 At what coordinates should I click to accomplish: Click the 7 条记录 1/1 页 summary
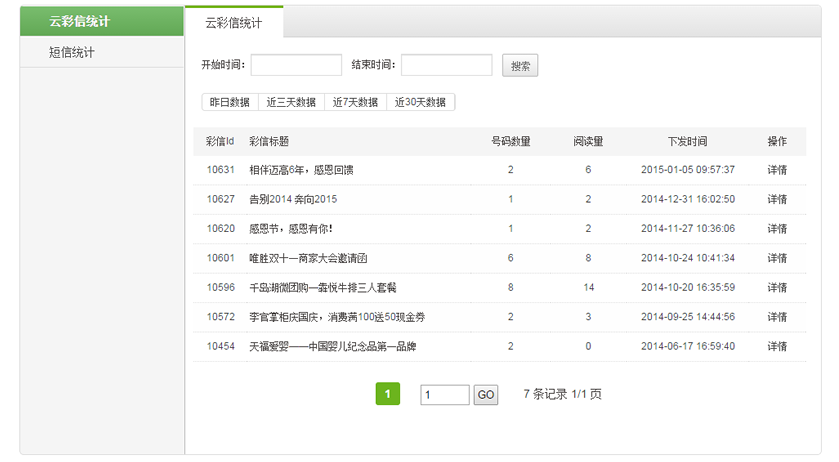point(562,395)
